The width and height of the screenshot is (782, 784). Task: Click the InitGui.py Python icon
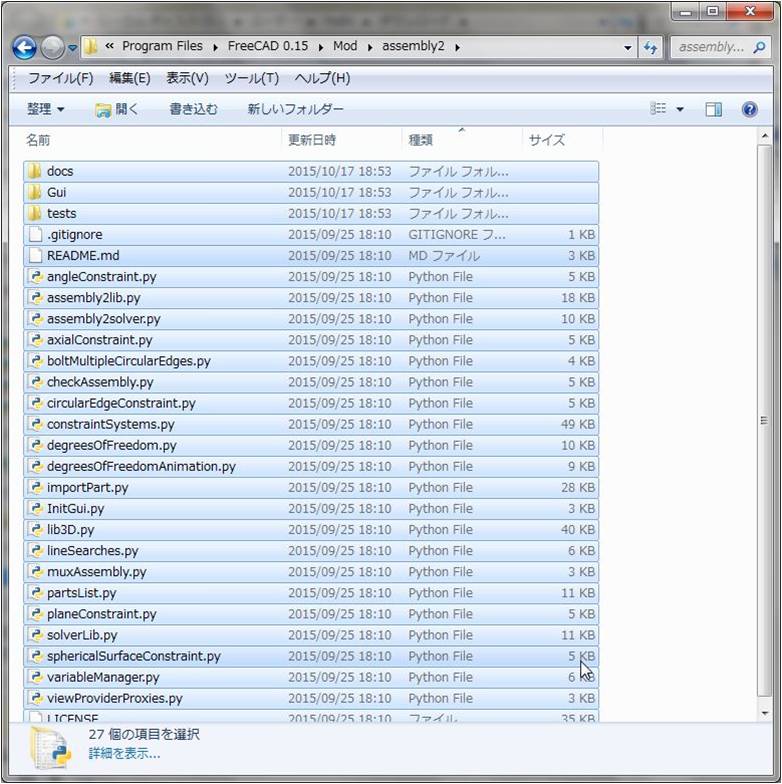35,508
